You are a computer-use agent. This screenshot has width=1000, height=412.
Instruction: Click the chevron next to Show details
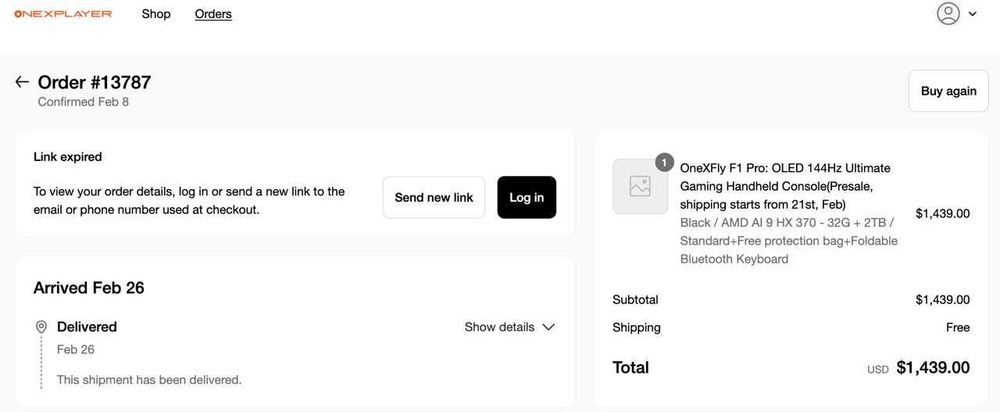[548, 327]
